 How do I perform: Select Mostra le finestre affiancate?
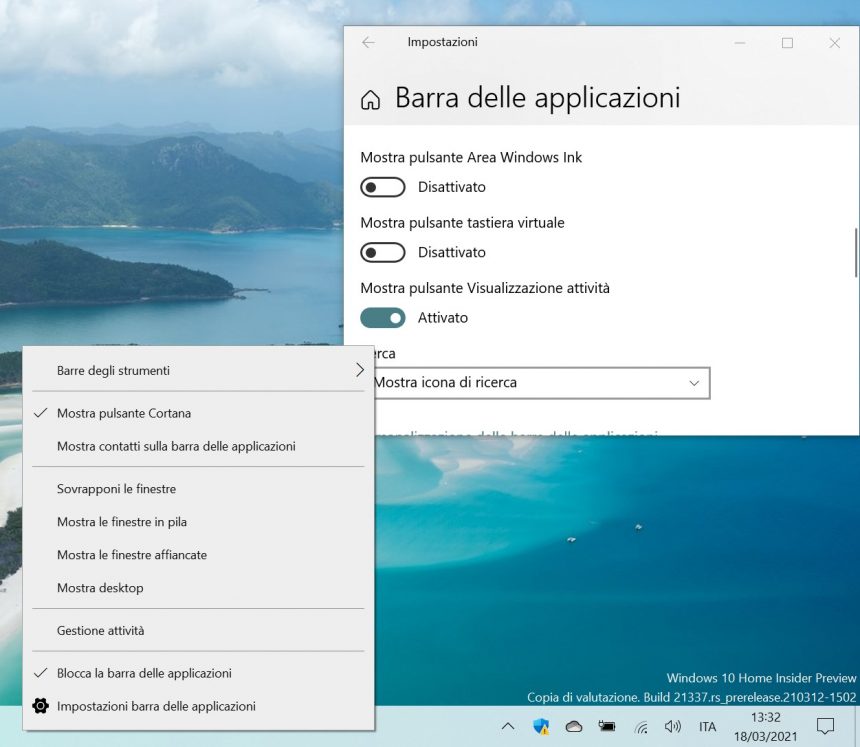[199, 554]
